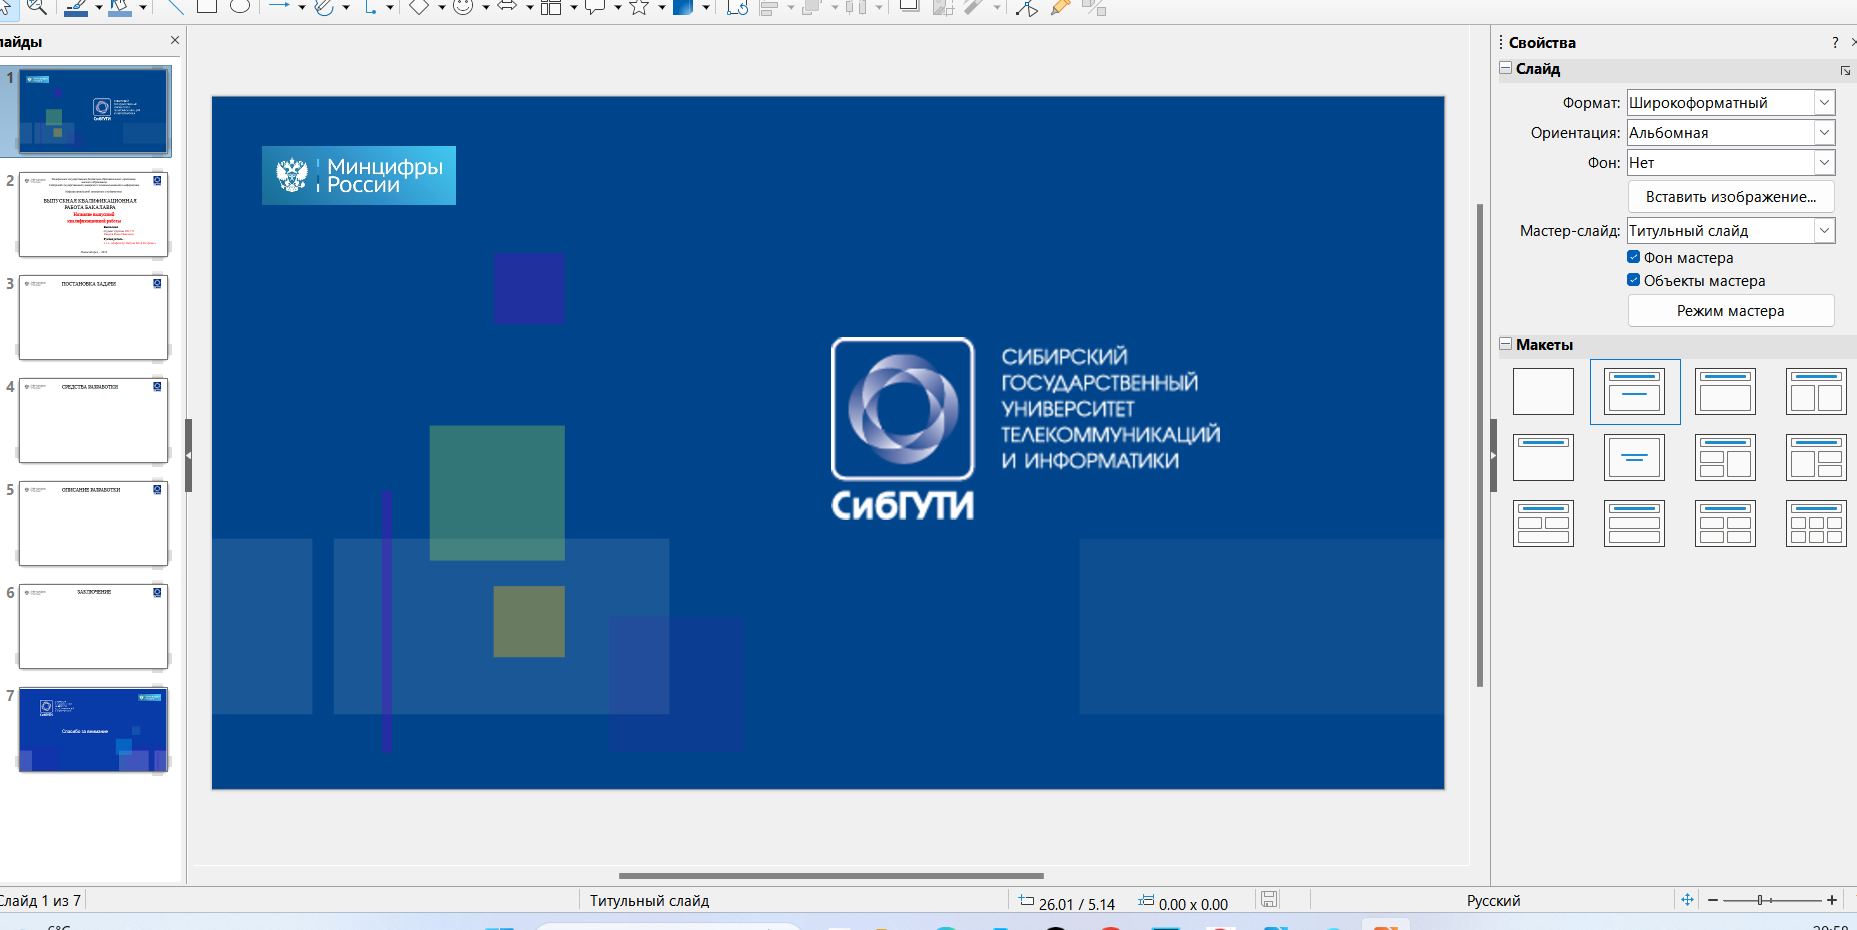Zoom out with the minus icon
This screenshot has width=1857, height=930.
coord(1712,900)
